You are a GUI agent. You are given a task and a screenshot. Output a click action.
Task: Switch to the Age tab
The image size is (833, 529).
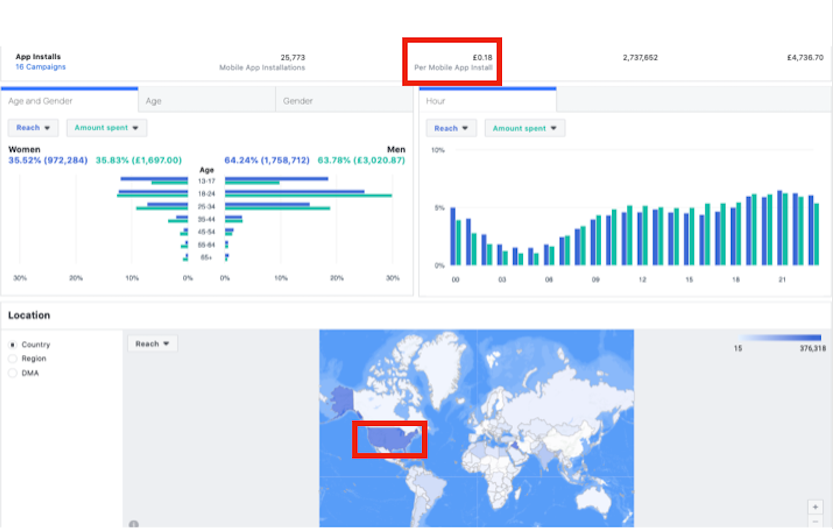coord(207,101)
